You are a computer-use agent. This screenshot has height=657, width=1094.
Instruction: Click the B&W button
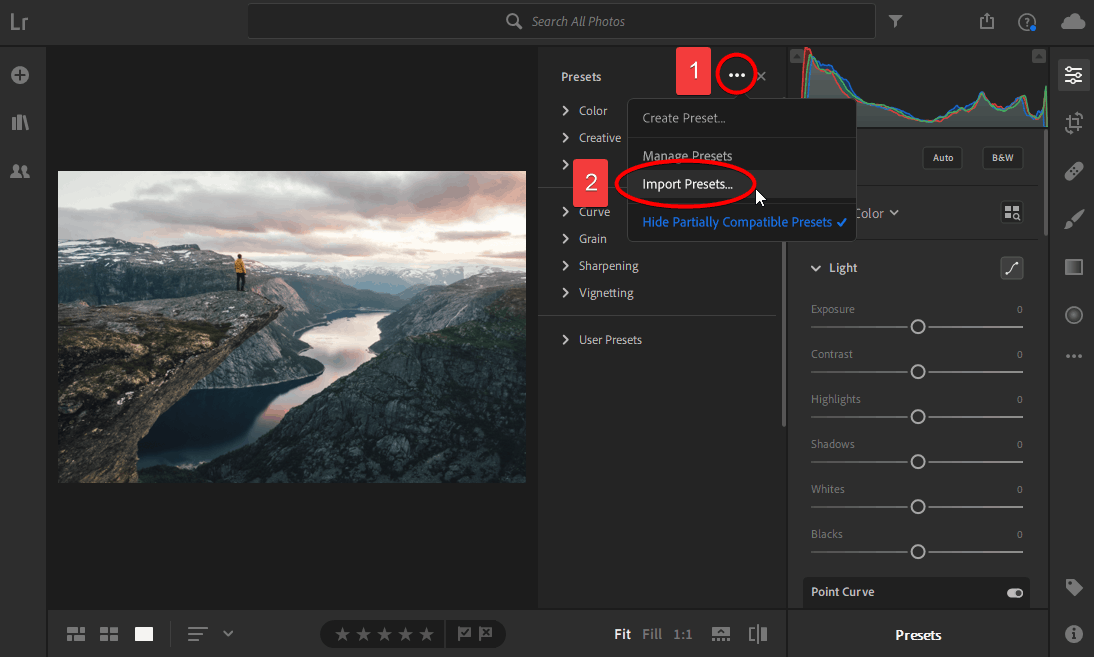pyautogui.click(x=1003, y=158)
